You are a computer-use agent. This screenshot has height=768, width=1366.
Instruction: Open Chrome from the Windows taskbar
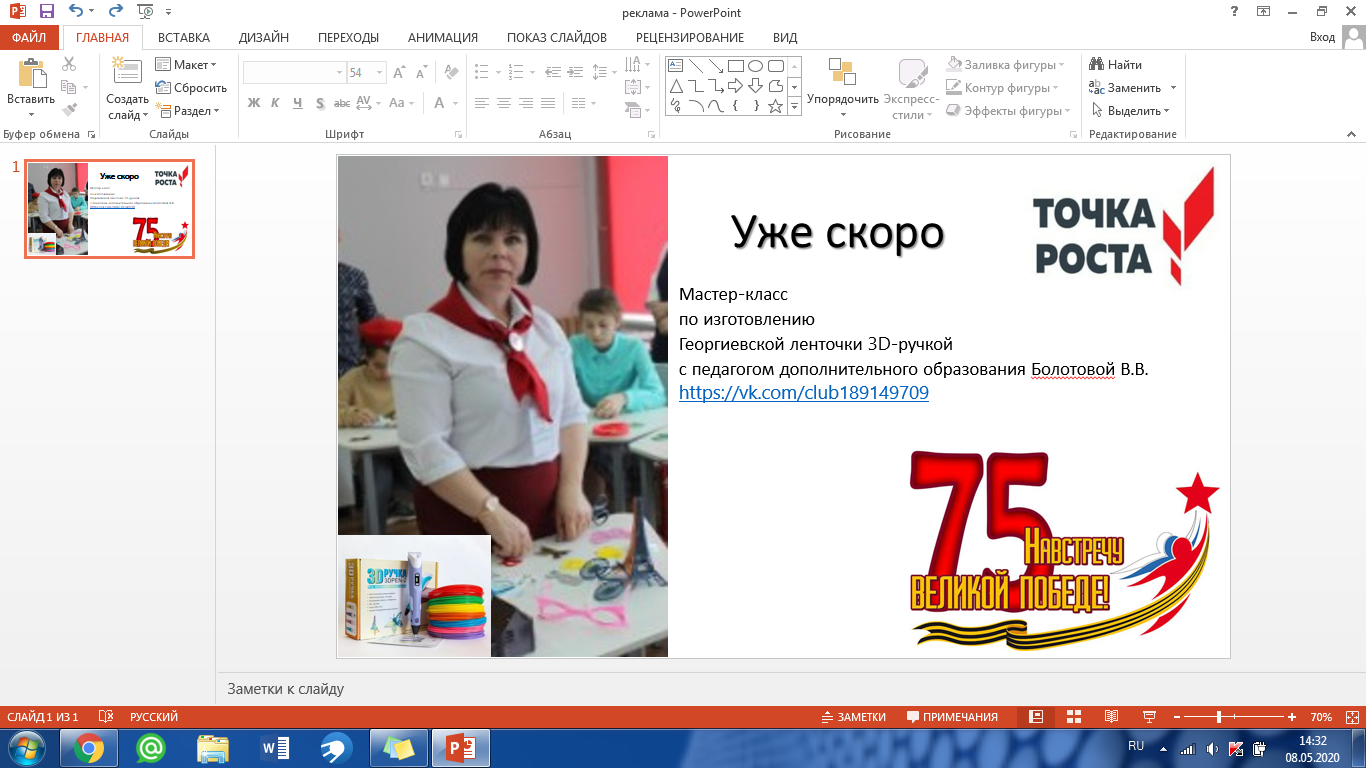[89, 747]
